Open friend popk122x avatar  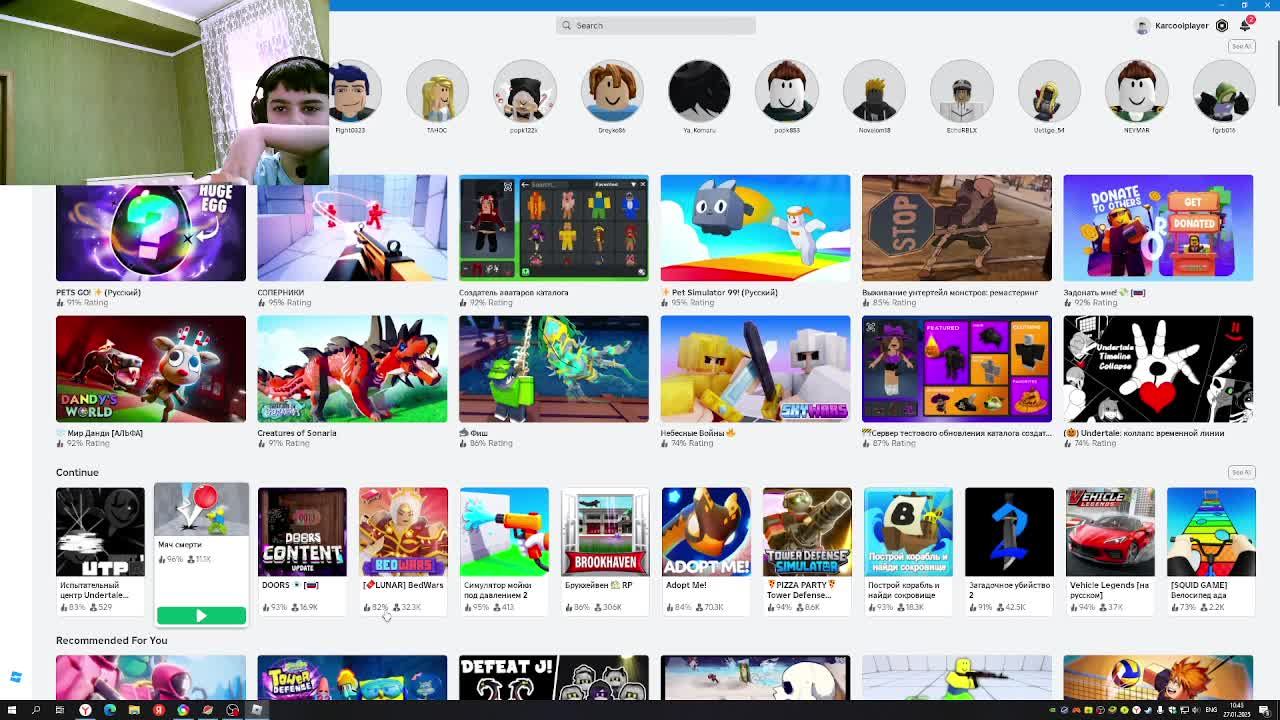(524, 91)
